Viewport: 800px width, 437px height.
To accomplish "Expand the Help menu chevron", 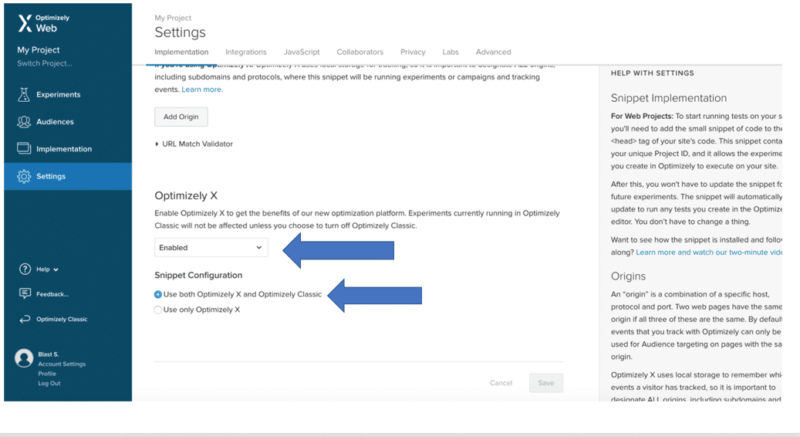I will tap(56, 269).
